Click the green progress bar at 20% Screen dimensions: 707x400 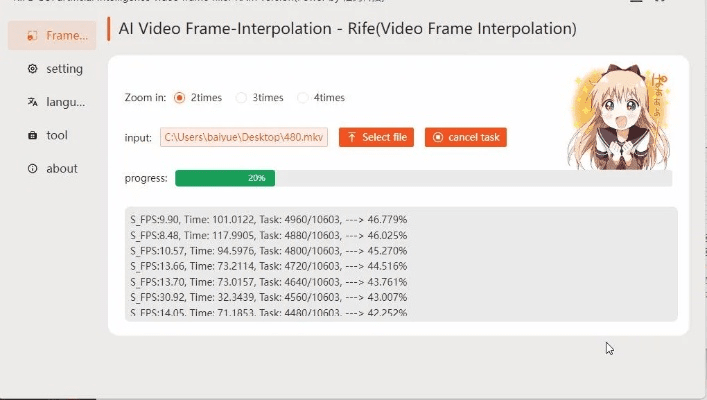(x=225, y=178)
